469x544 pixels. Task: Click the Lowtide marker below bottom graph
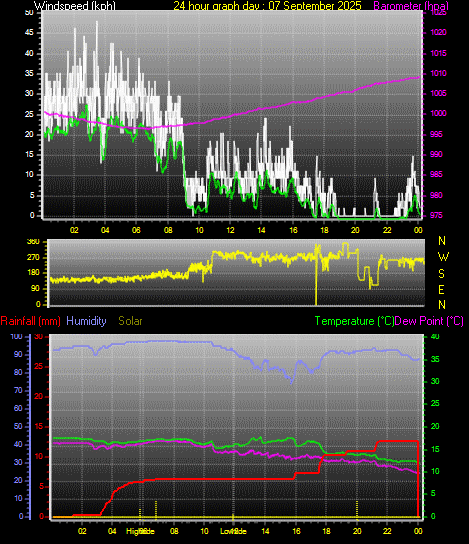(x=233, y=531)
